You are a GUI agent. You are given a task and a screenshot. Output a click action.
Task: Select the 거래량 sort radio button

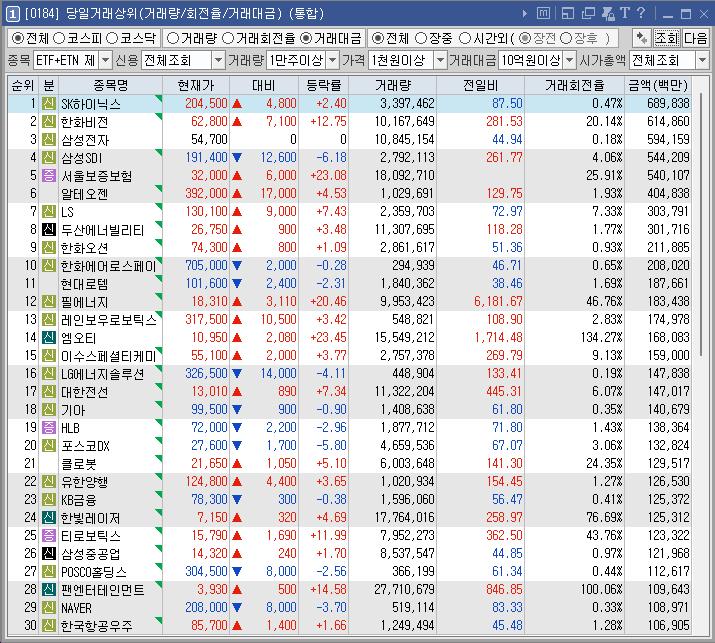point(173,38)
